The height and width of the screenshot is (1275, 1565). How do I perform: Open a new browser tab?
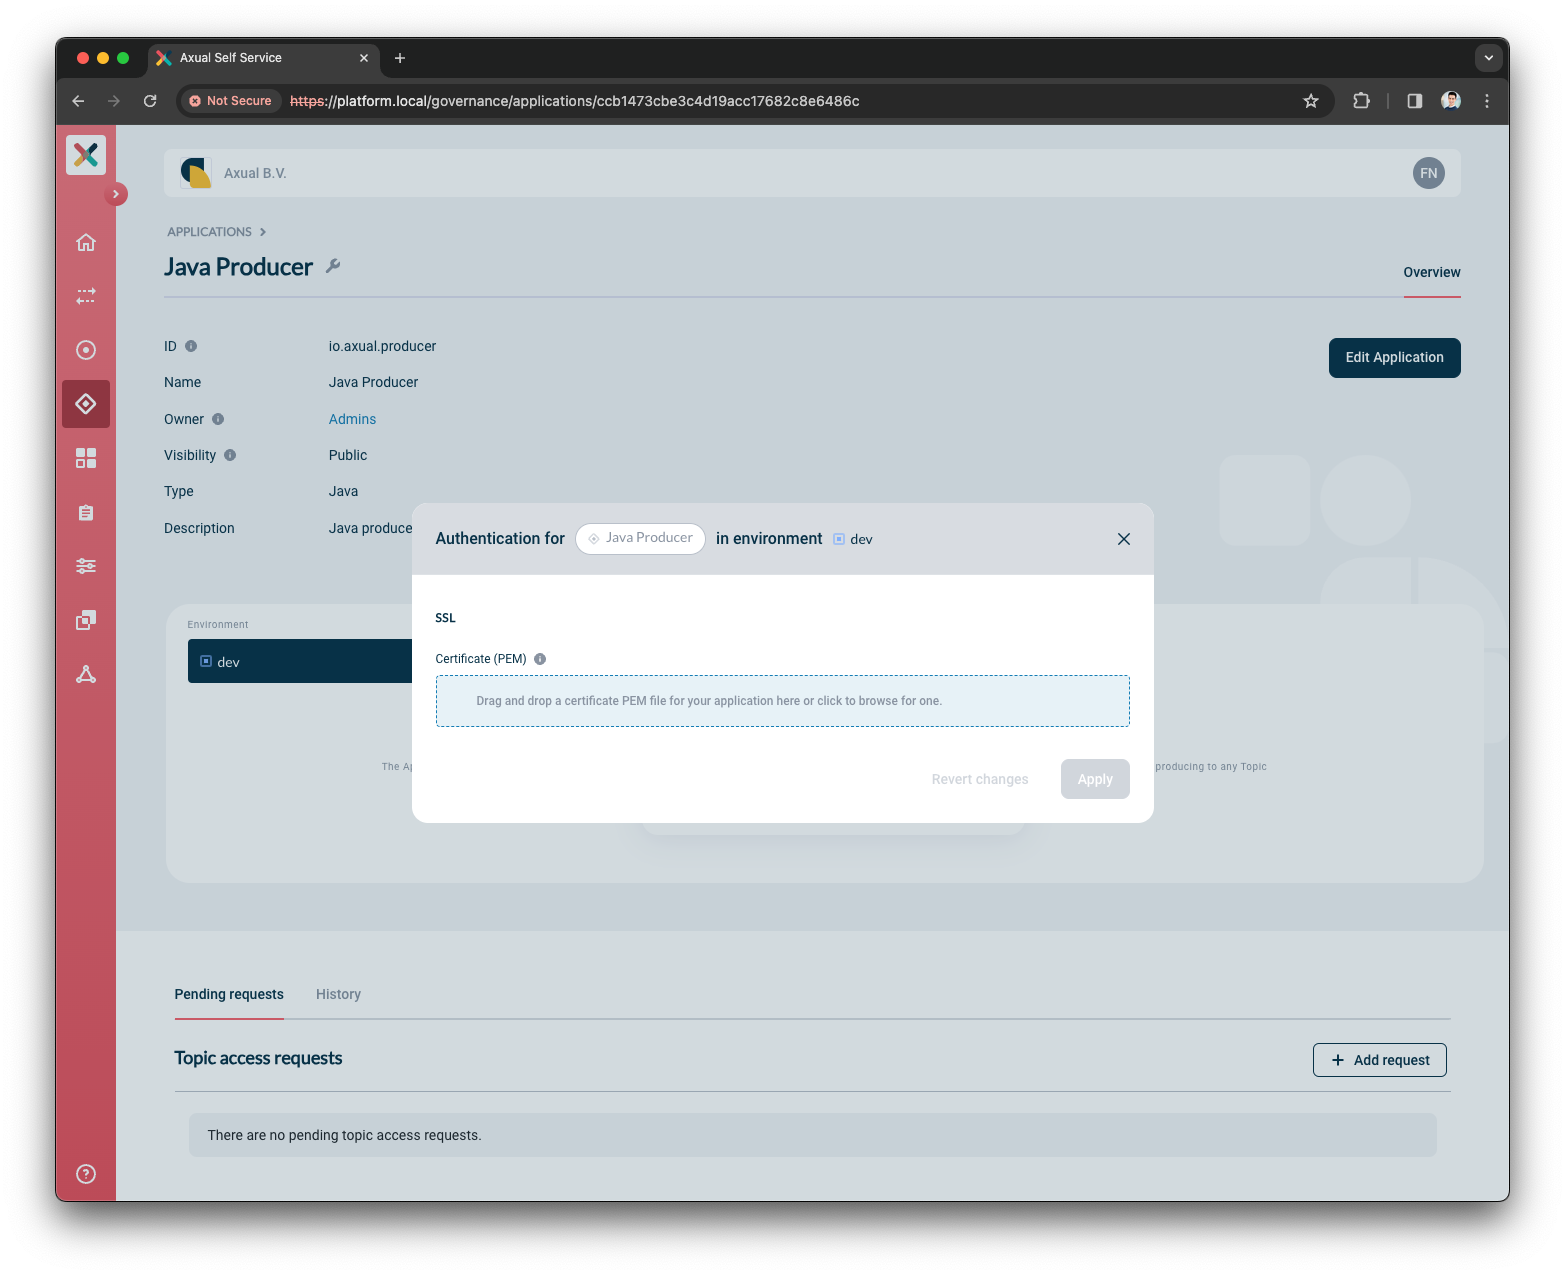(400, 58)
